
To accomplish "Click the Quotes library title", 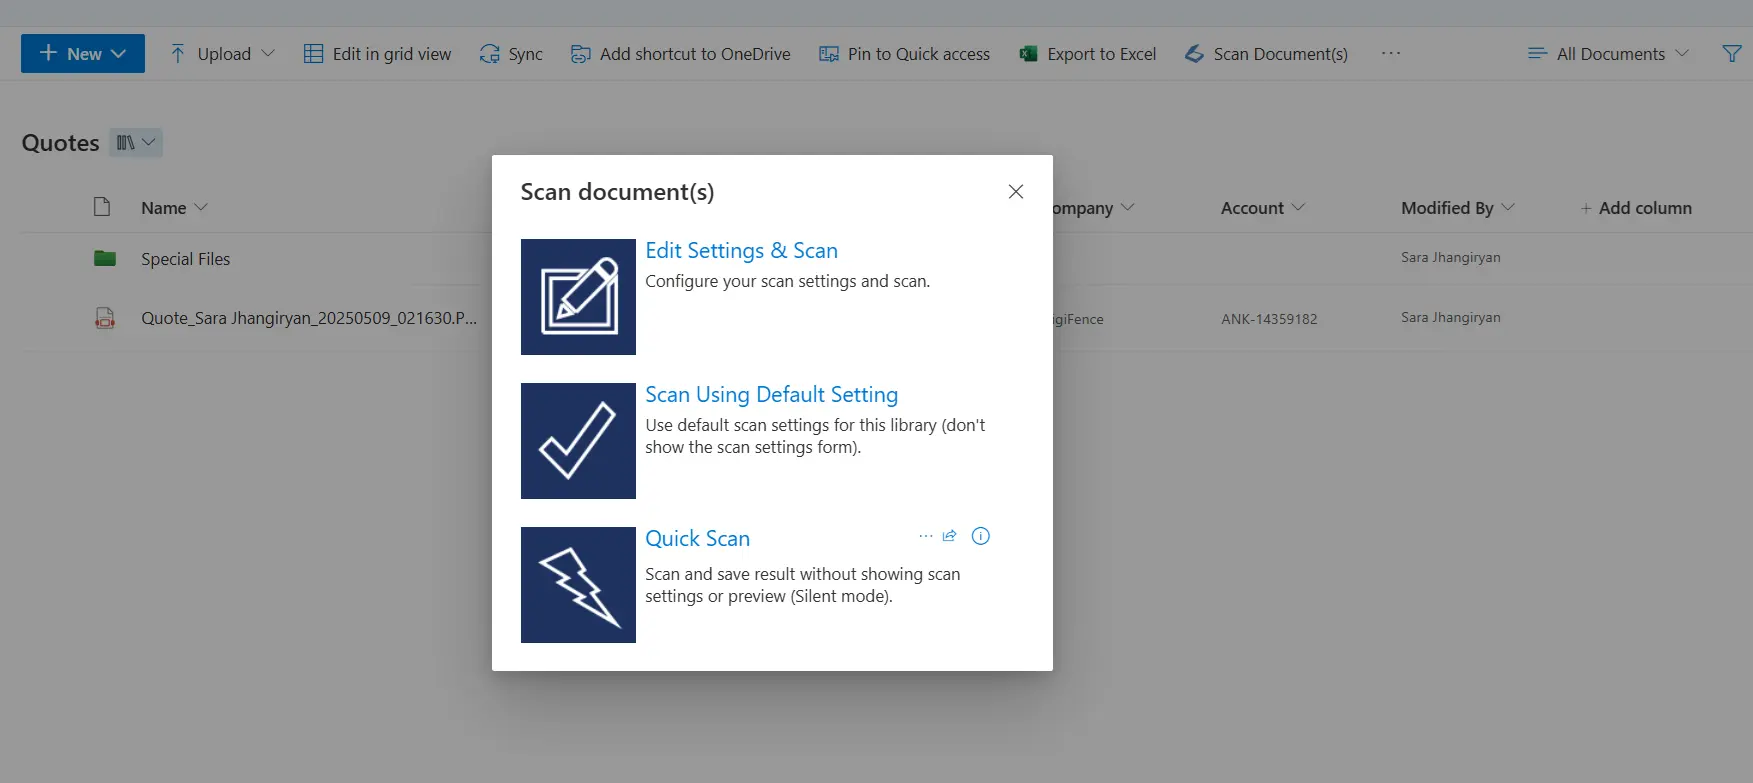I will coord(60,143).
